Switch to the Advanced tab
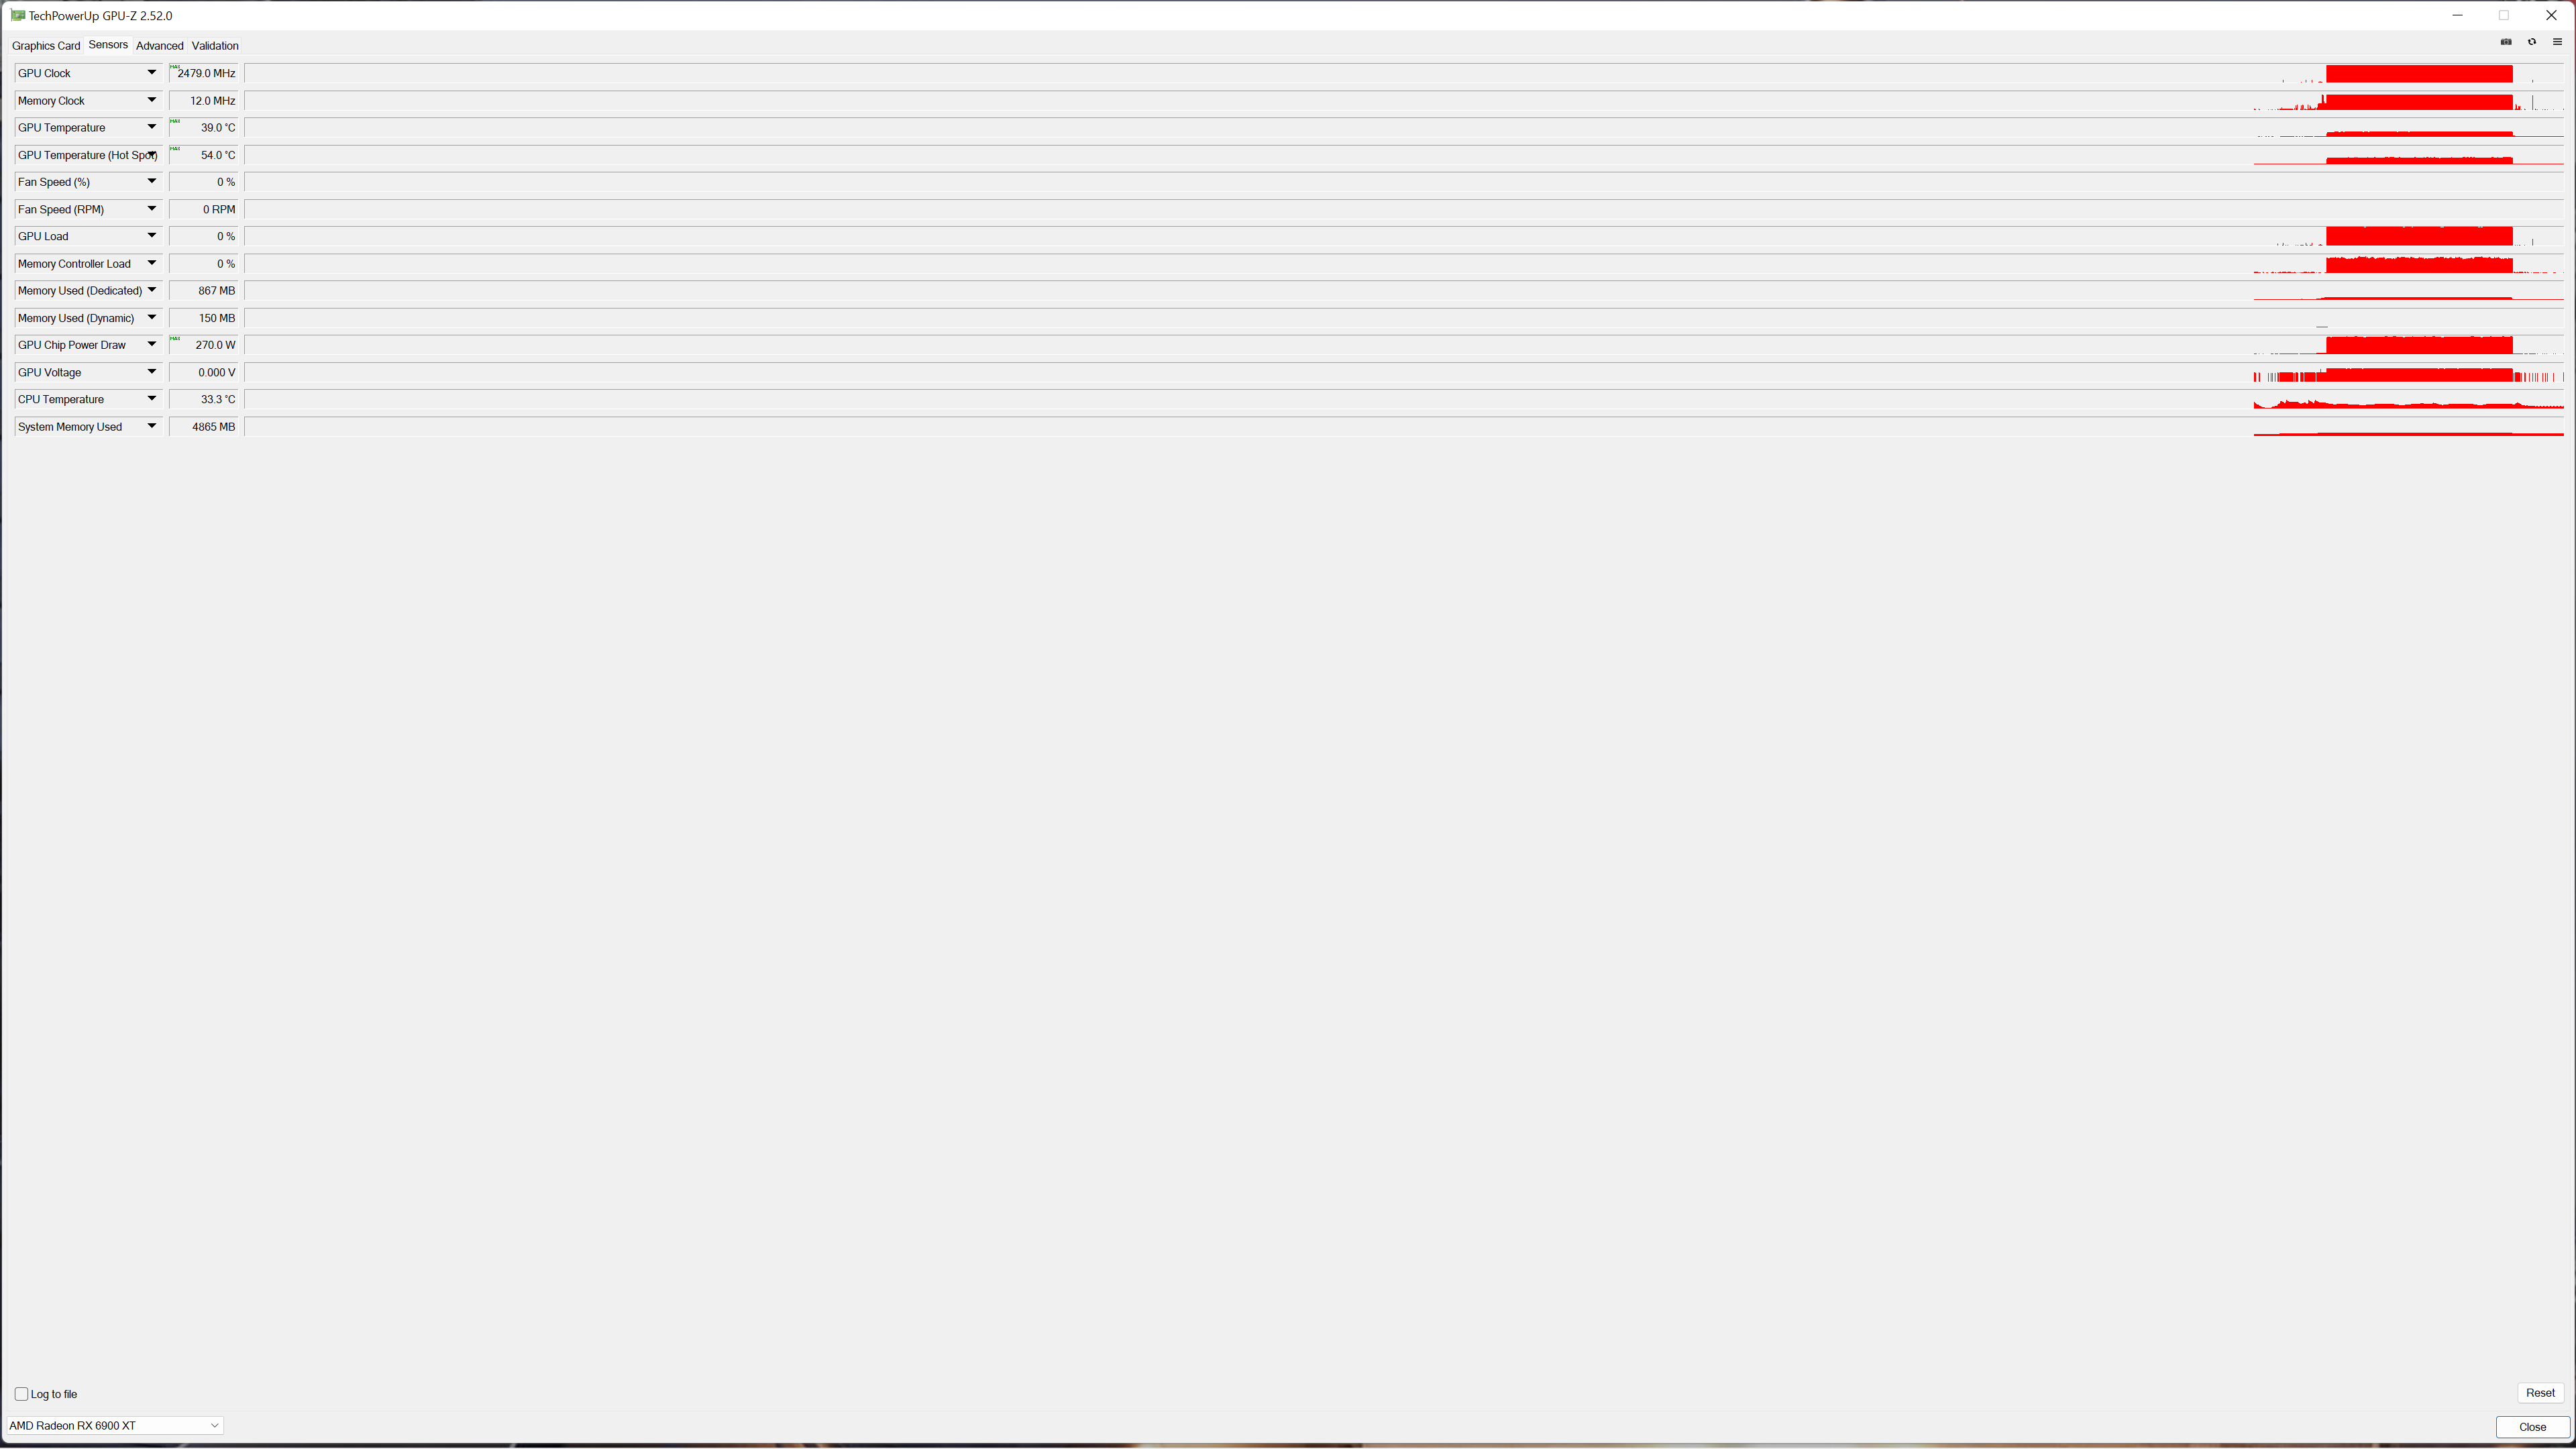This screenshot has width=2576, height=1449. pos(160,46)
